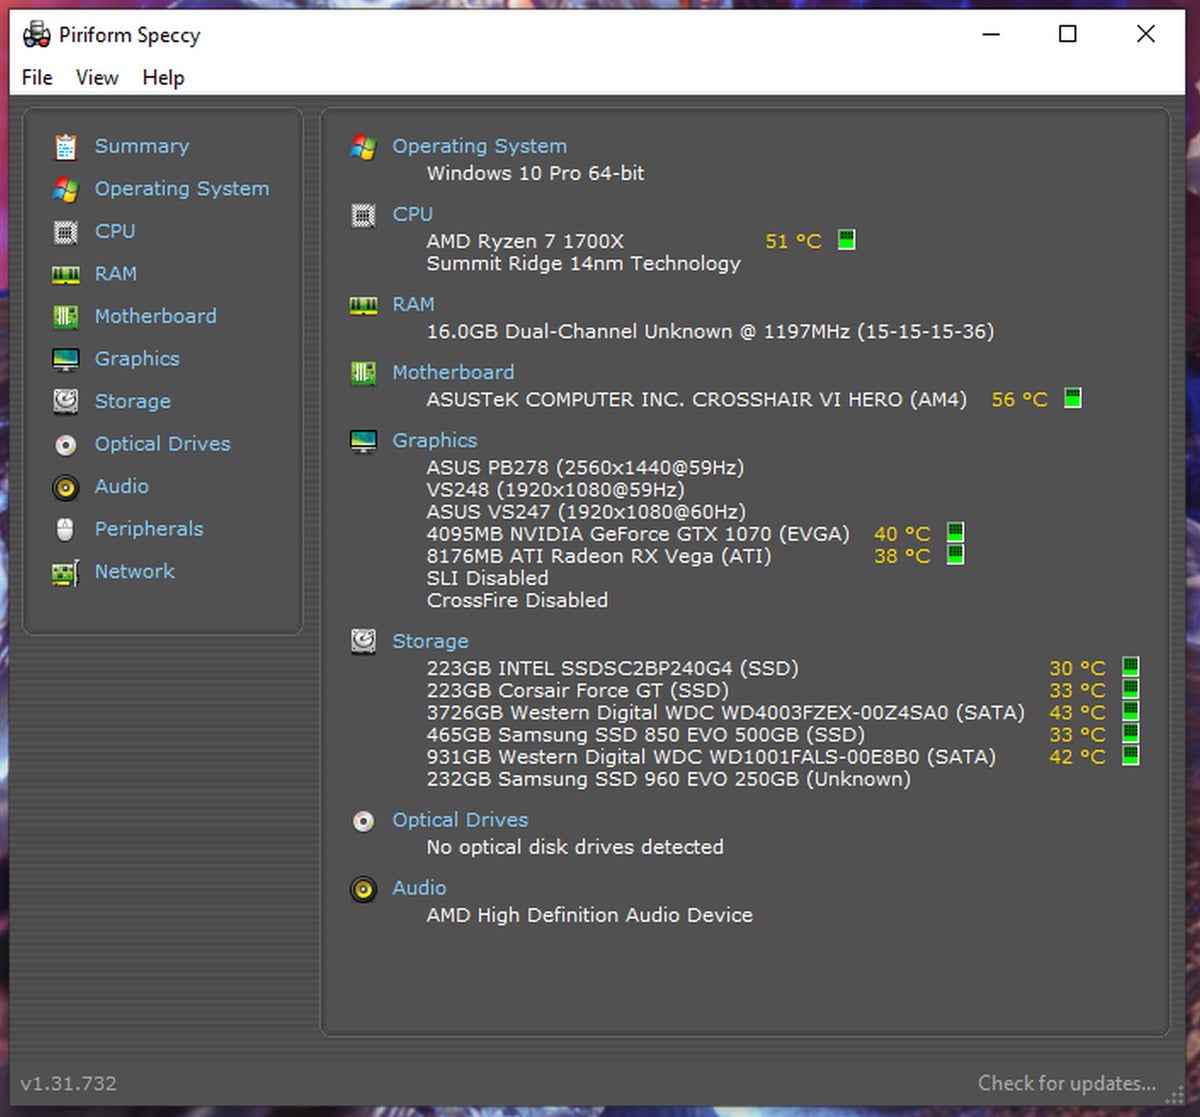The image size is (1200, 1117).
Task: Click the Operating System heading link in main panel
Action: 479,147
